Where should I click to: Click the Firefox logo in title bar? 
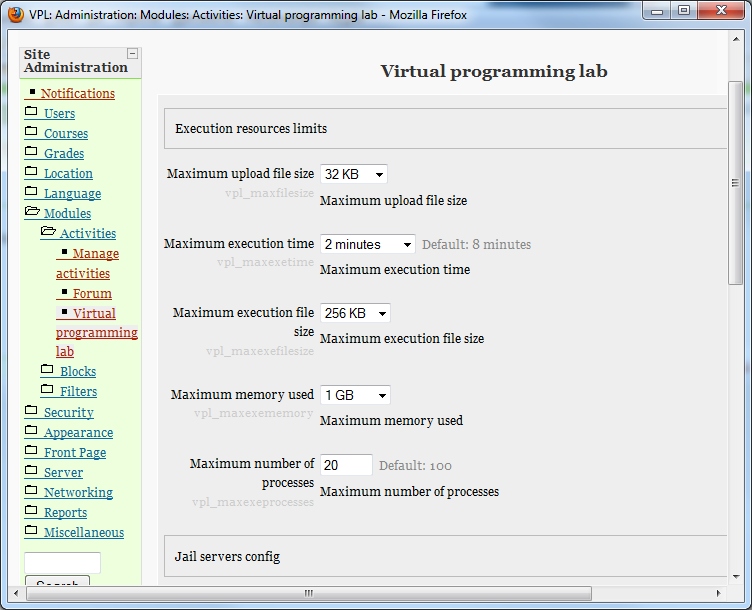(x=16, y=15)
